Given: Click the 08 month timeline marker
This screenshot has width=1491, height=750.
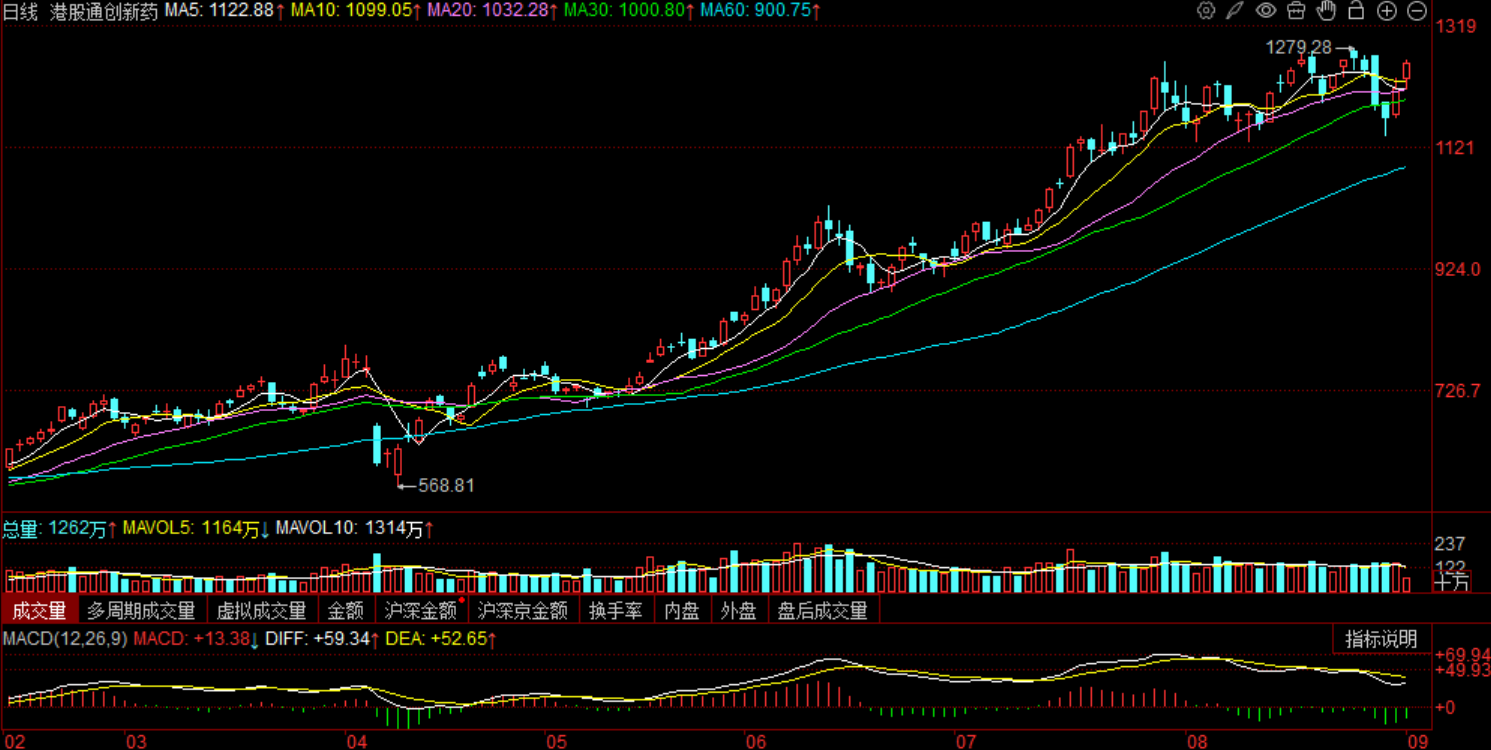Looking at the screenshot, I should point(1197,741).
